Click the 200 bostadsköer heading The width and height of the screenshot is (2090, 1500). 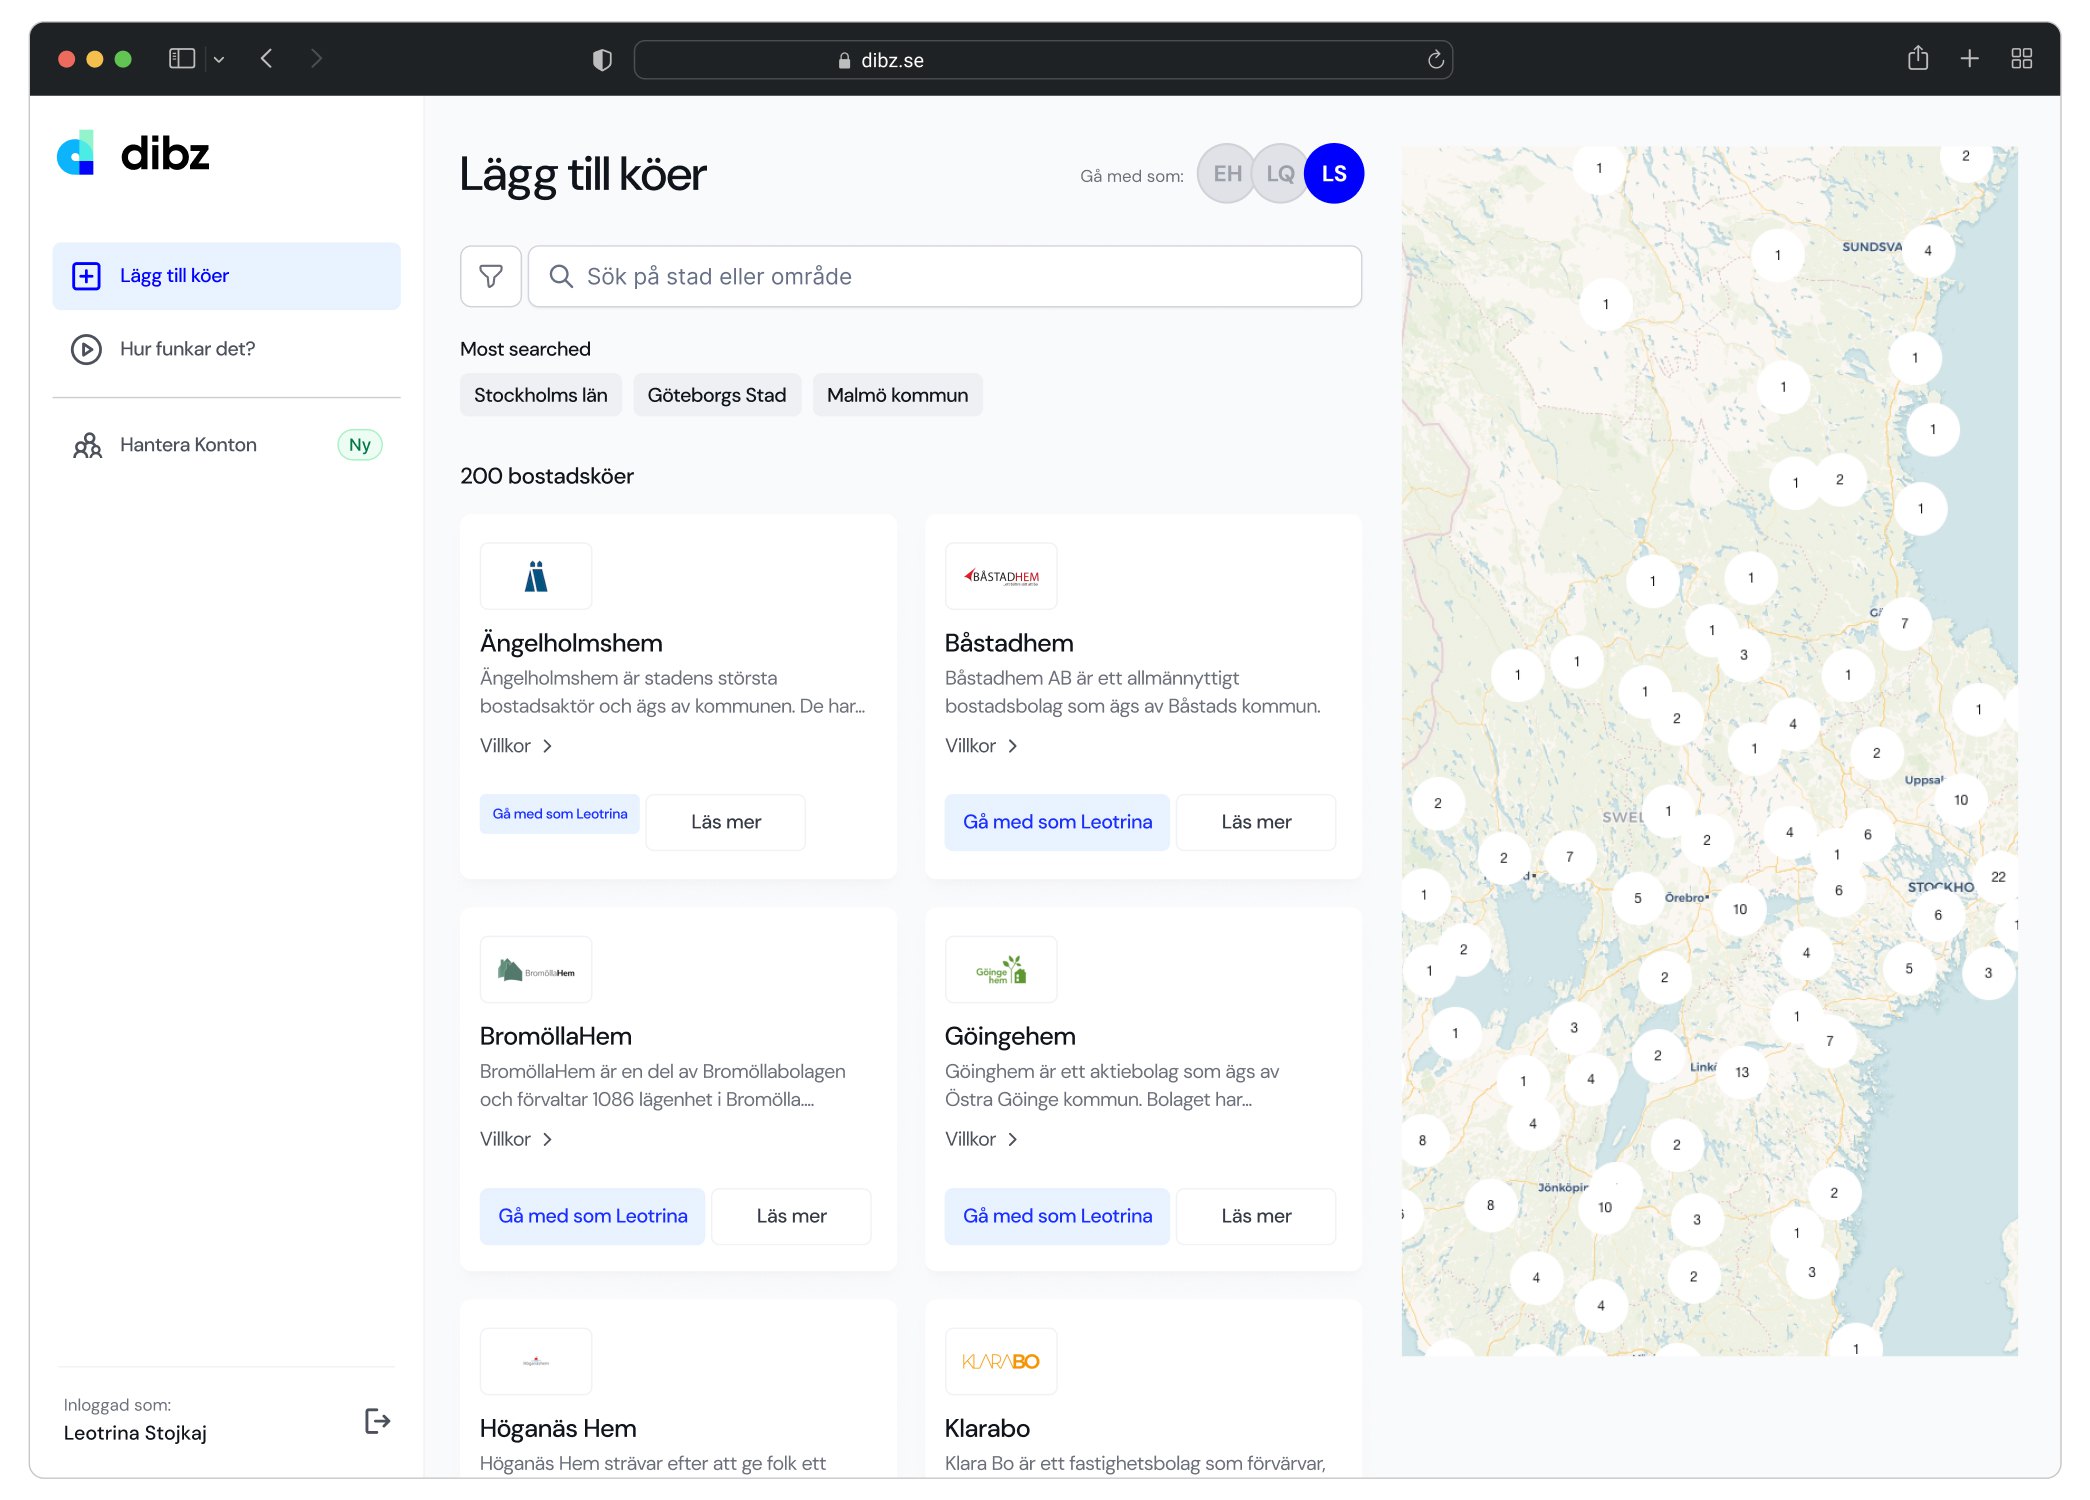click(547, 476)
